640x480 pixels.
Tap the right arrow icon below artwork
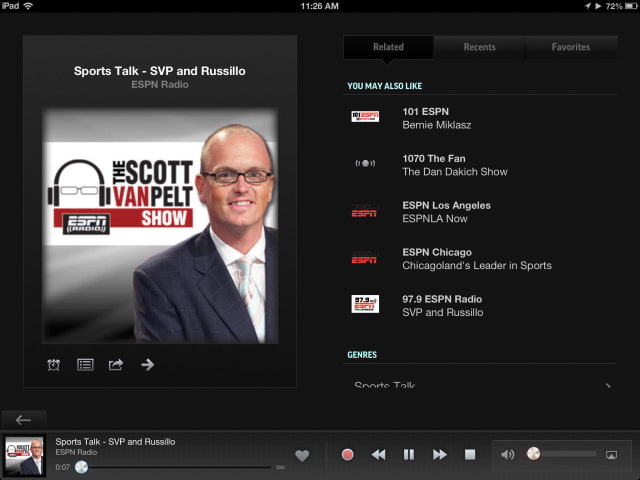[x=147, y=364]
